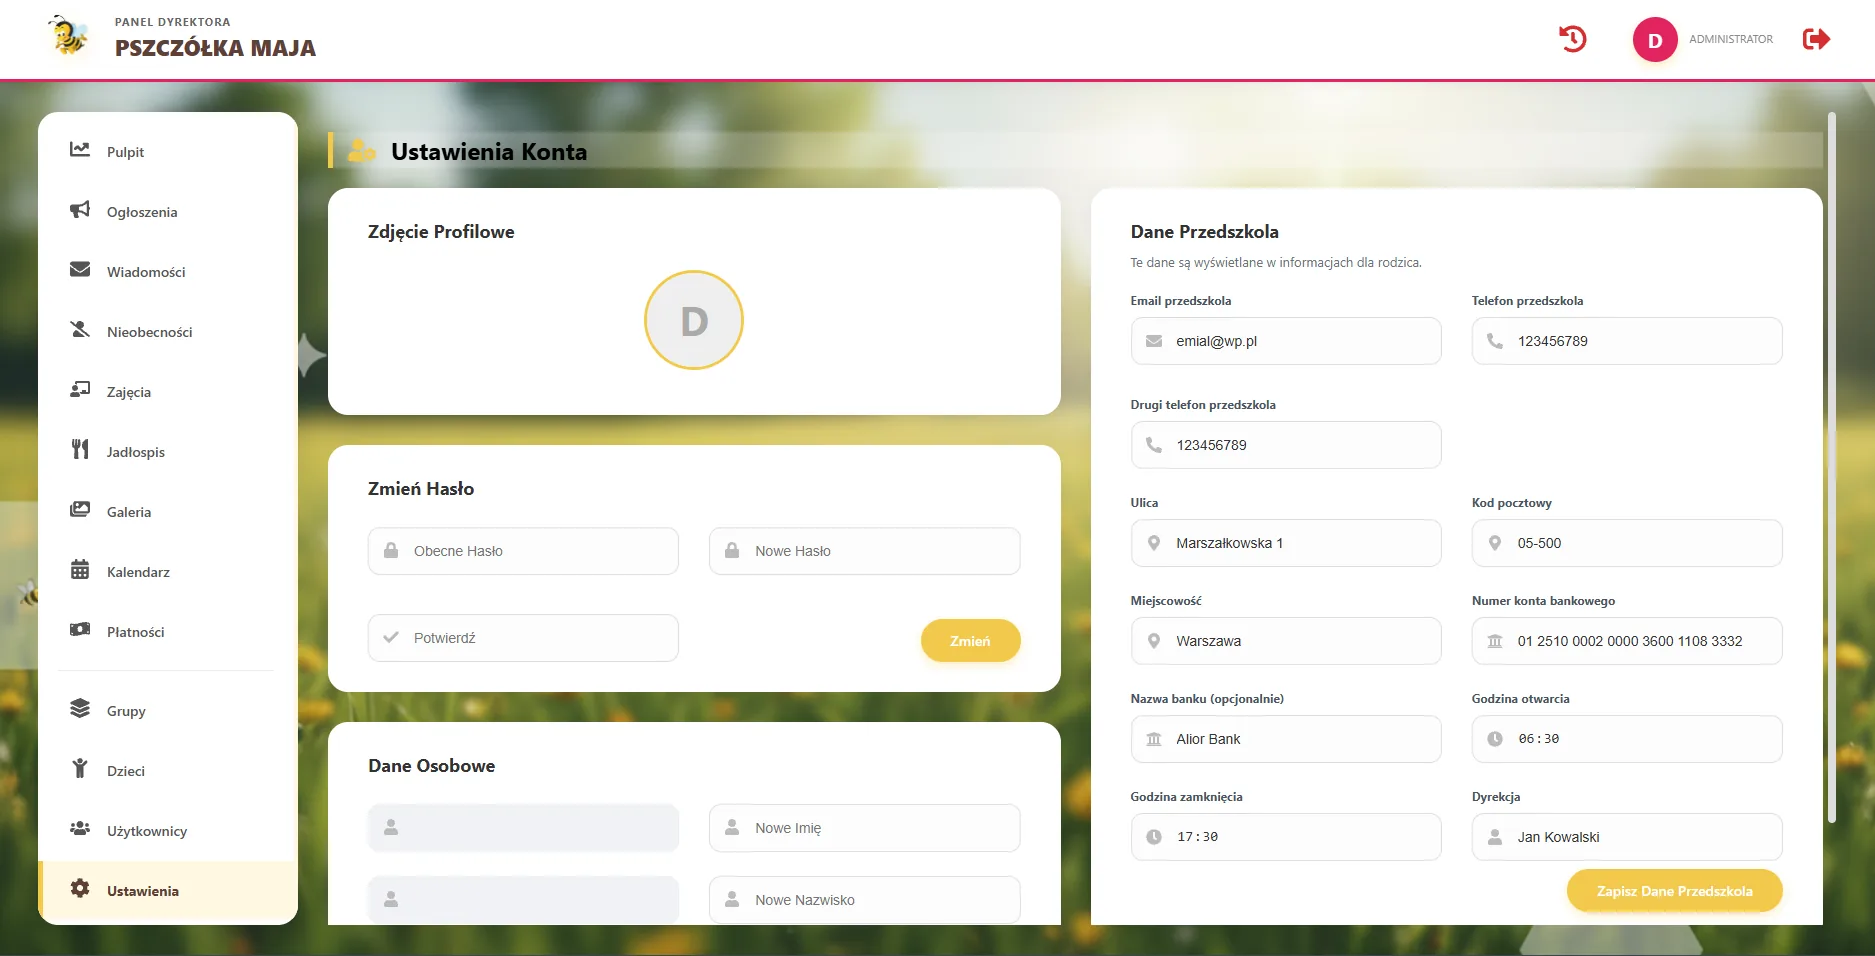Click the Grupy layers icon

click(80, 709)
